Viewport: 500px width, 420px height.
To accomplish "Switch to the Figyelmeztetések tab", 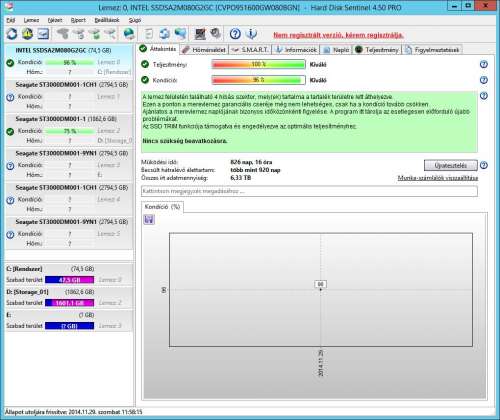I will click(432, 50).
